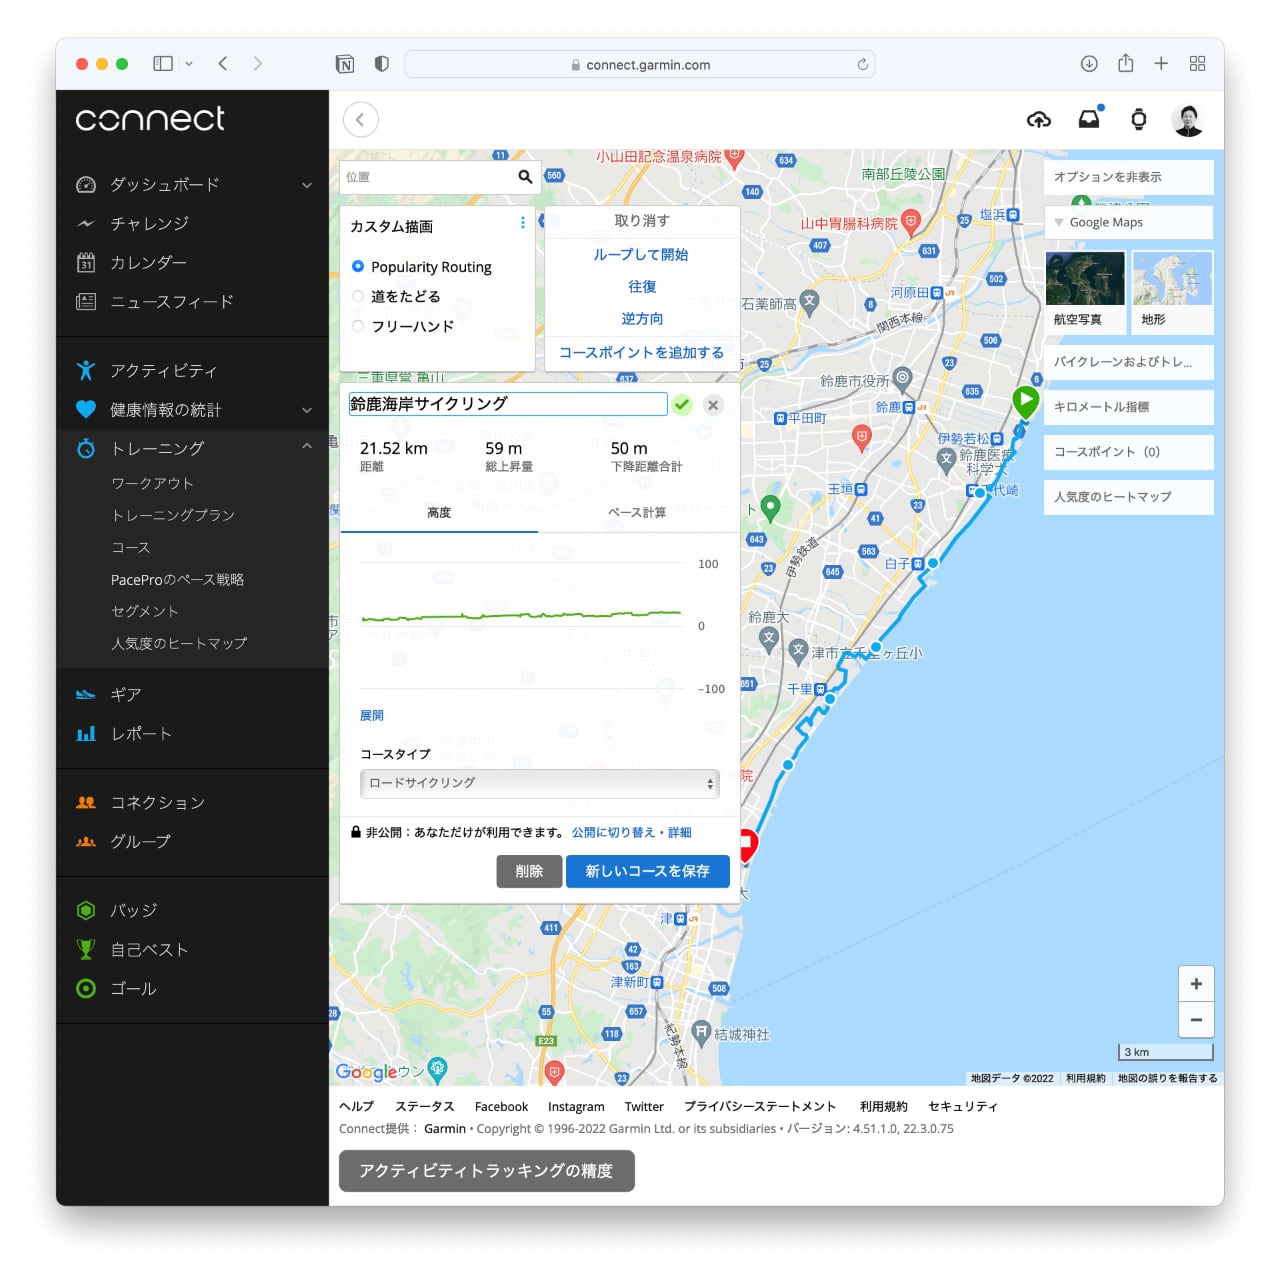The image size is (1280, 1280).
Task: Select Popularity Routing radio button
Action: tap(358, 267)
